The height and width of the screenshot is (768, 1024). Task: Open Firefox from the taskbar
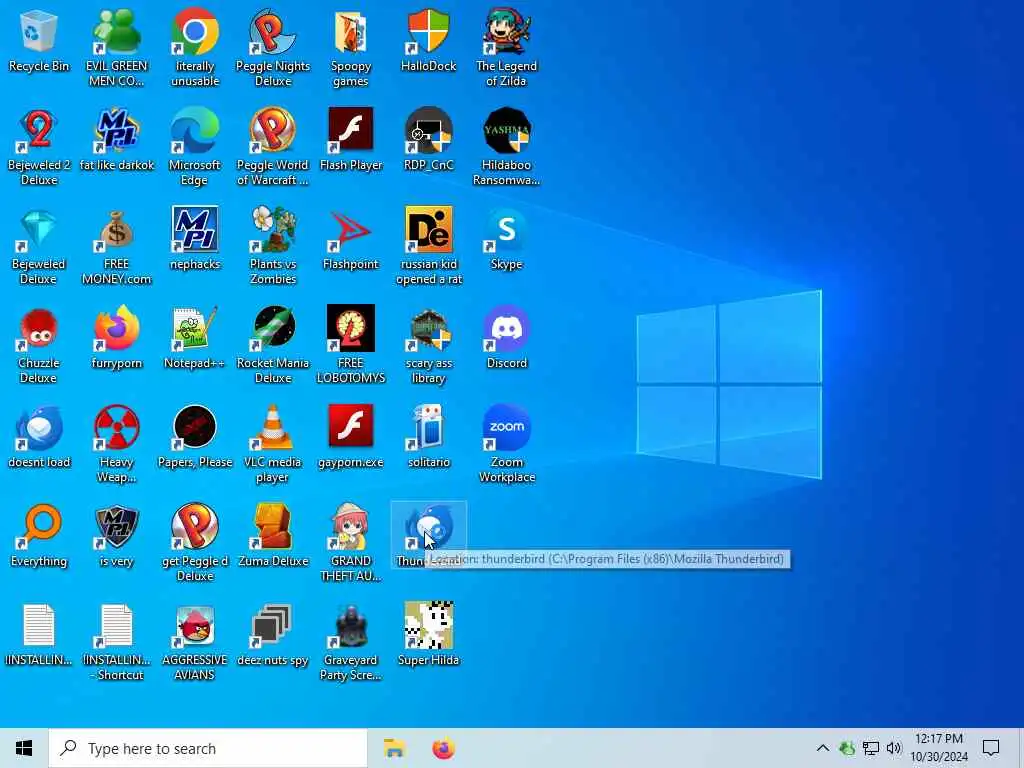(x=443, y=748)
